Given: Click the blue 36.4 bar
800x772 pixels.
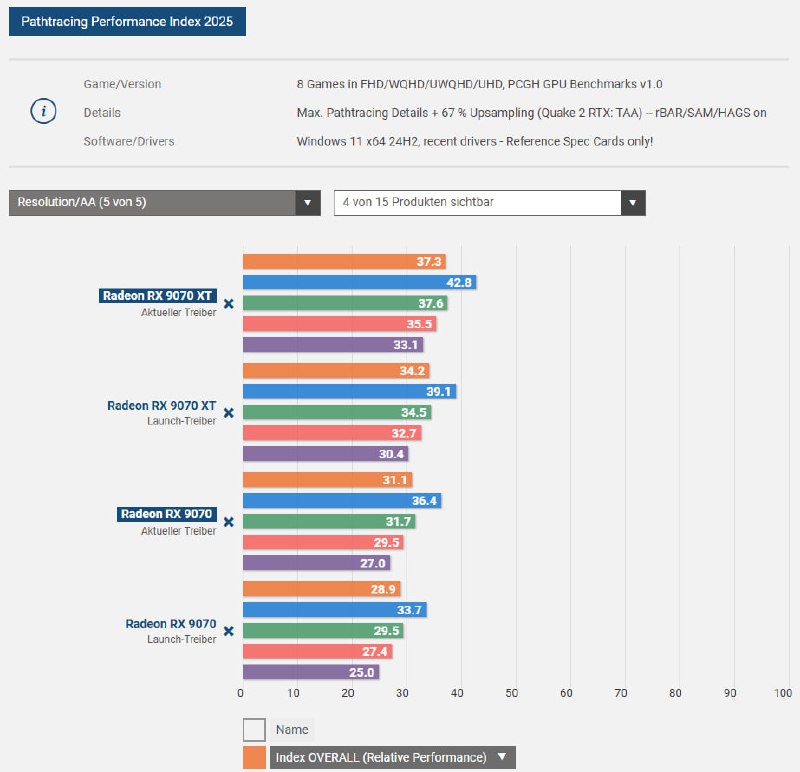Looking at the screenshot, I should pyautogui.click(x=342, y=501).
